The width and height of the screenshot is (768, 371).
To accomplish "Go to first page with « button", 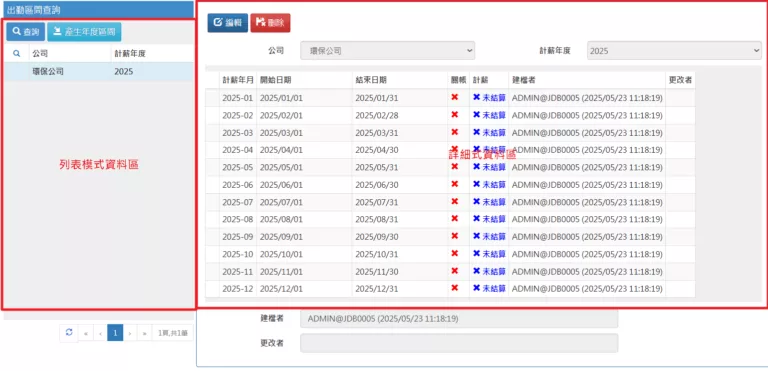I will (86, 333).
